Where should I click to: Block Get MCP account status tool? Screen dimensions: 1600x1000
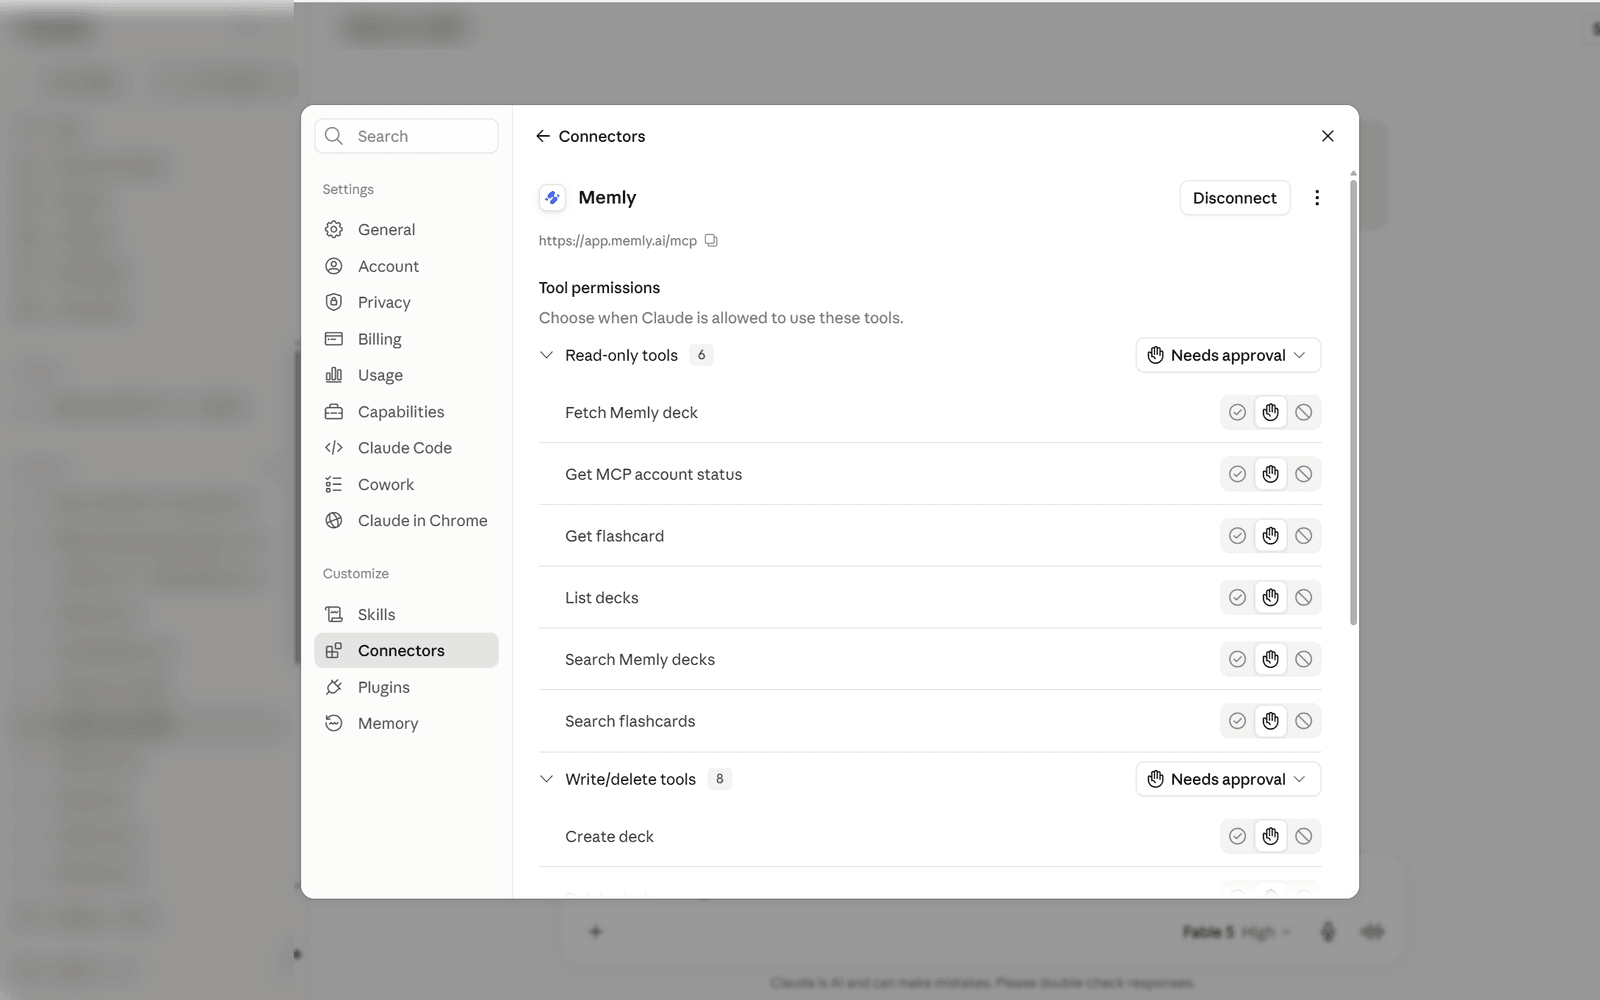click(x=1304, y=474)
